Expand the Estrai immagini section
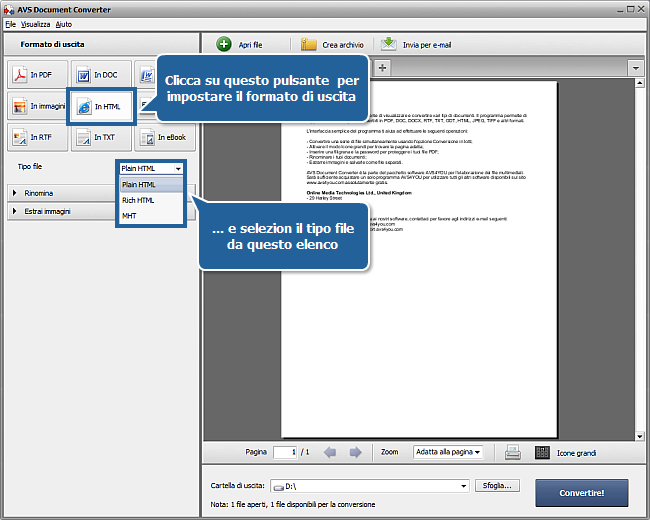The height and width of the screenshot is (520, 650). (61, 211)
